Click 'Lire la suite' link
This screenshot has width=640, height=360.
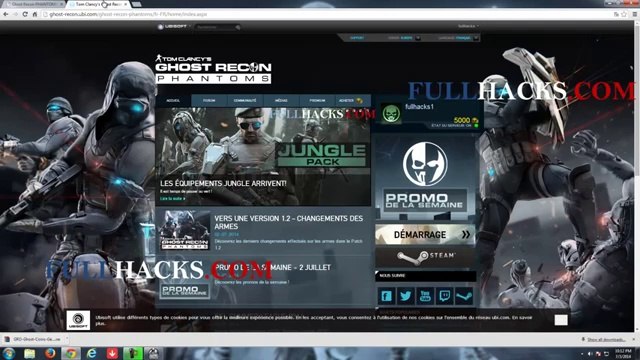(x=173, y=199)
